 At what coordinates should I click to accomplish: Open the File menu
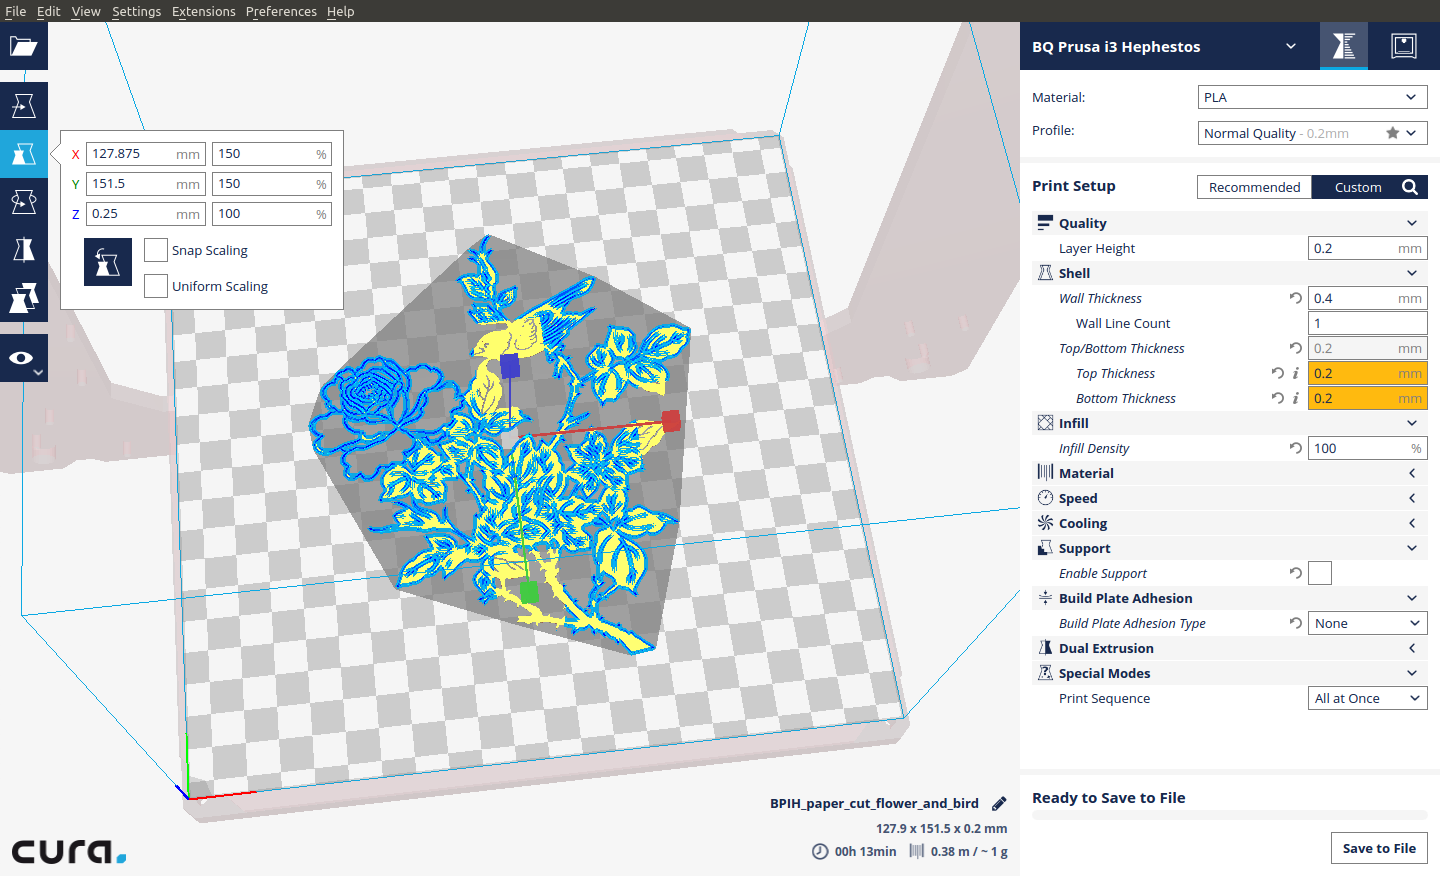[16, 11]
